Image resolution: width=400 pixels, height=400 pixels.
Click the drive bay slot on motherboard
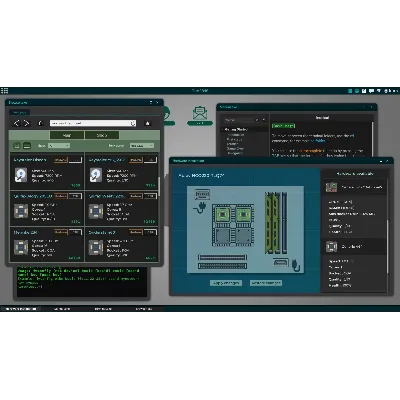[x=280, y=262]
